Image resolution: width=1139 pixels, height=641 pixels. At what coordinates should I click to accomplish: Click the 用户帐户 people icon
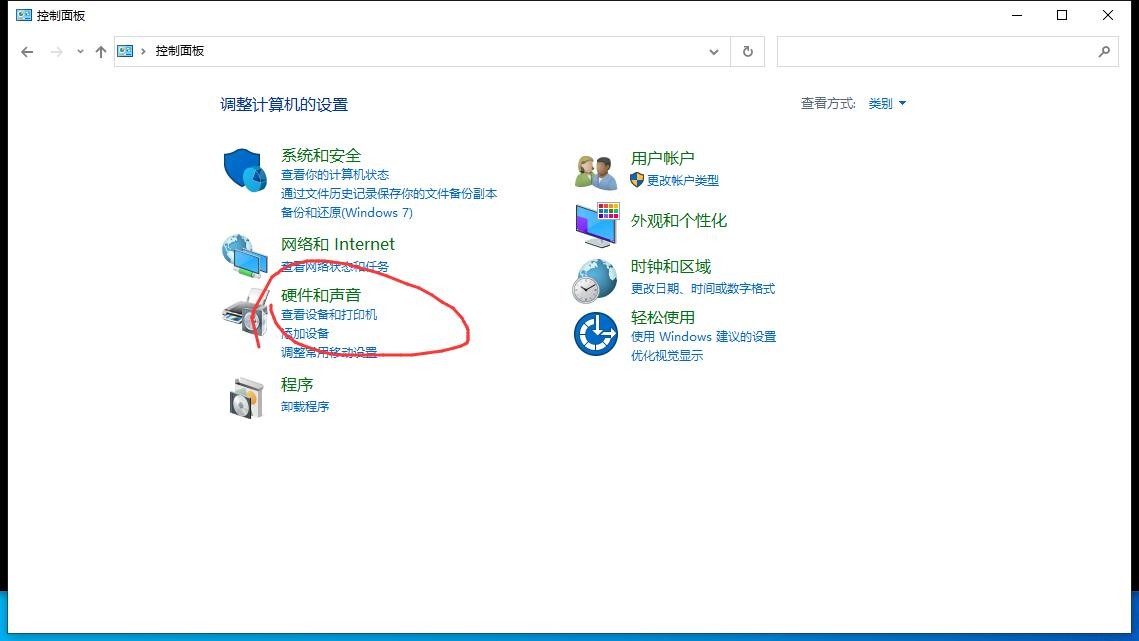[x=595, y=168]
